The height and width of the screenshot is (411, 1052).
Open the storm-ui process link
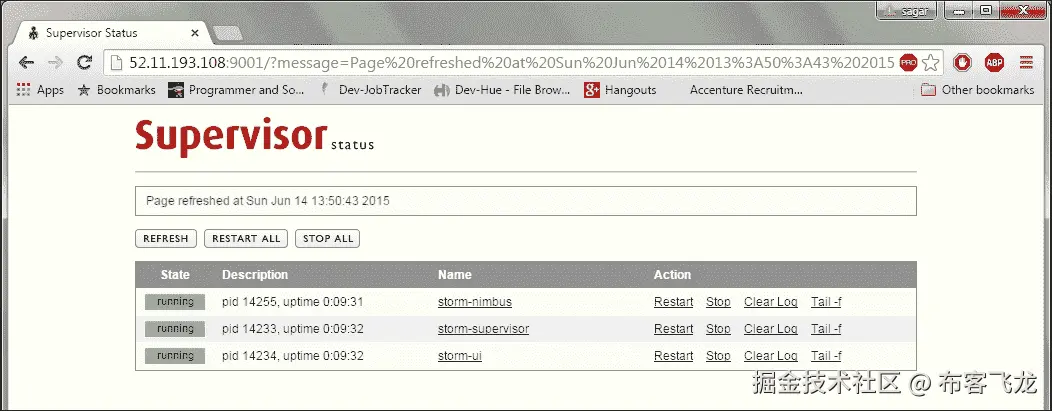(x=460, y=356)
